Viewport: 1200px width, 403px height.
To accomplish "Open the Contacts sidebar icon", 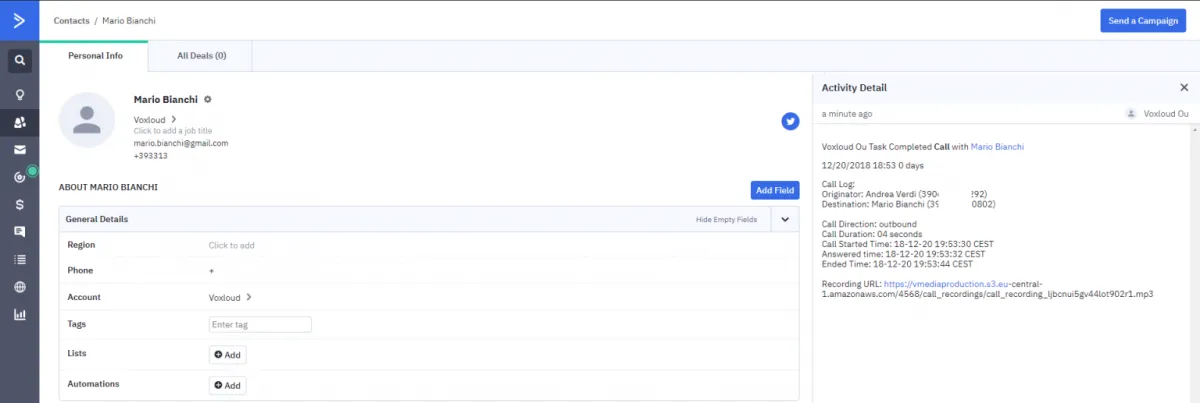I will pos(19,122).
